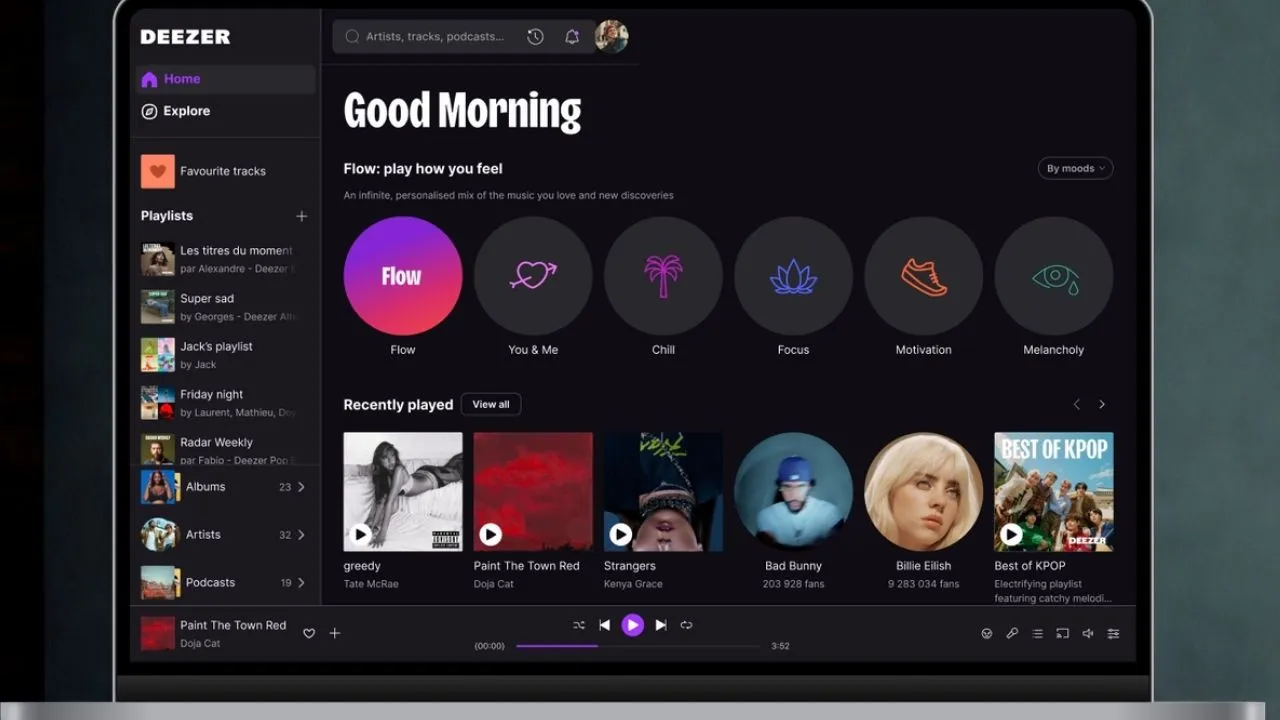Expand the Albums section chevron
Viewport: 1280px width, 720px height.
coord(301,487)
